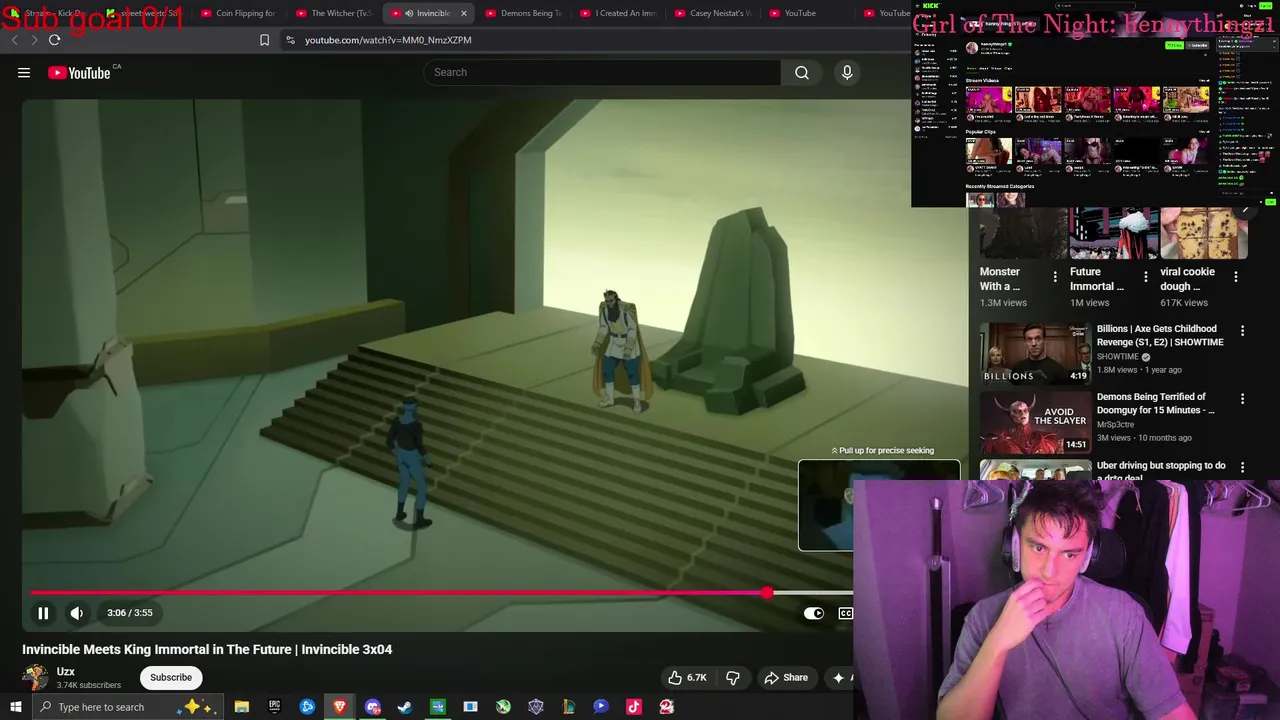This screenshot has width=1280, height=720.
Task: View site information next to the URL
Action: tap(290, 40)
